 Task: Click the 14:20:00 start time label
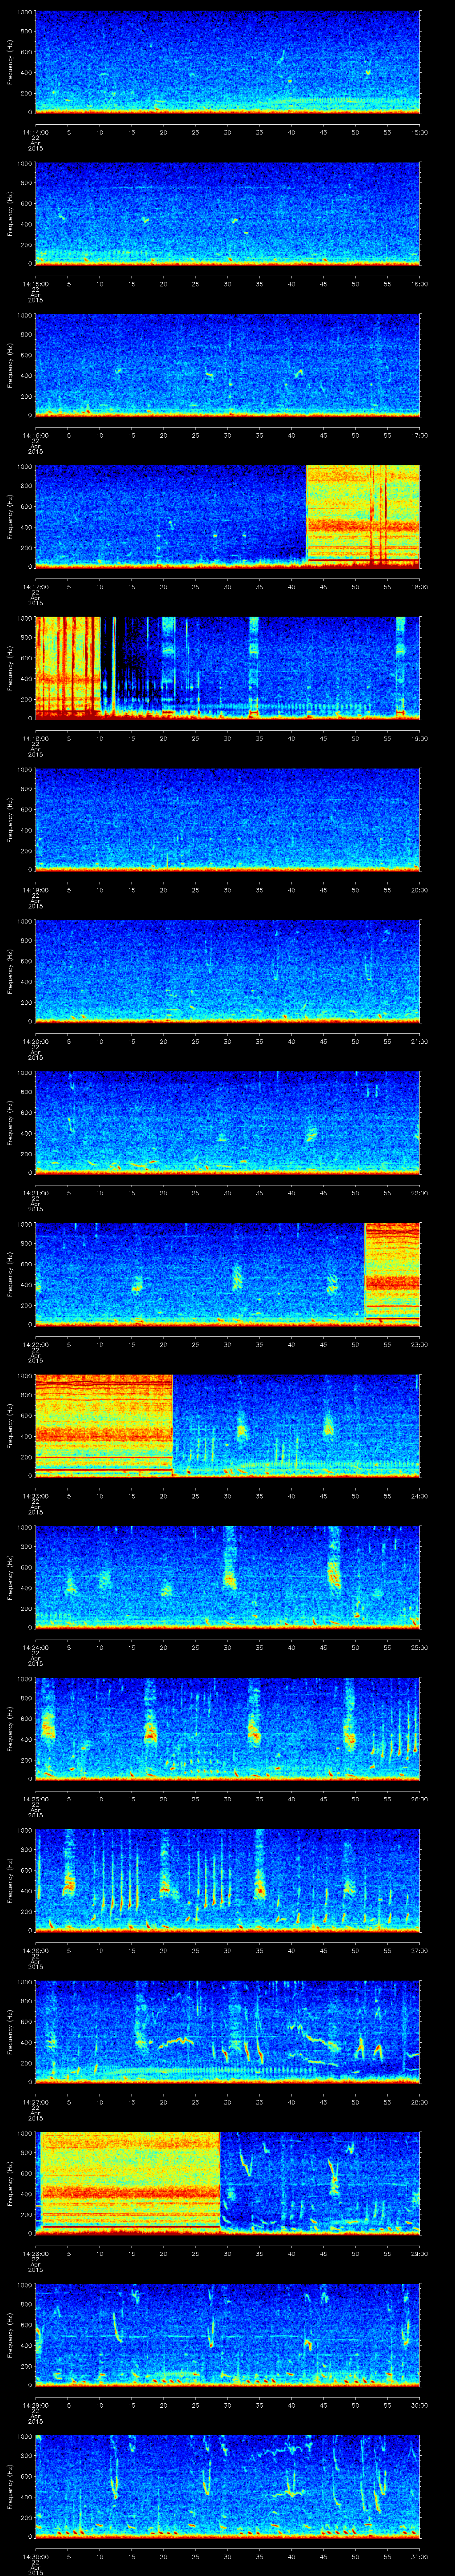pos(35,1041)
